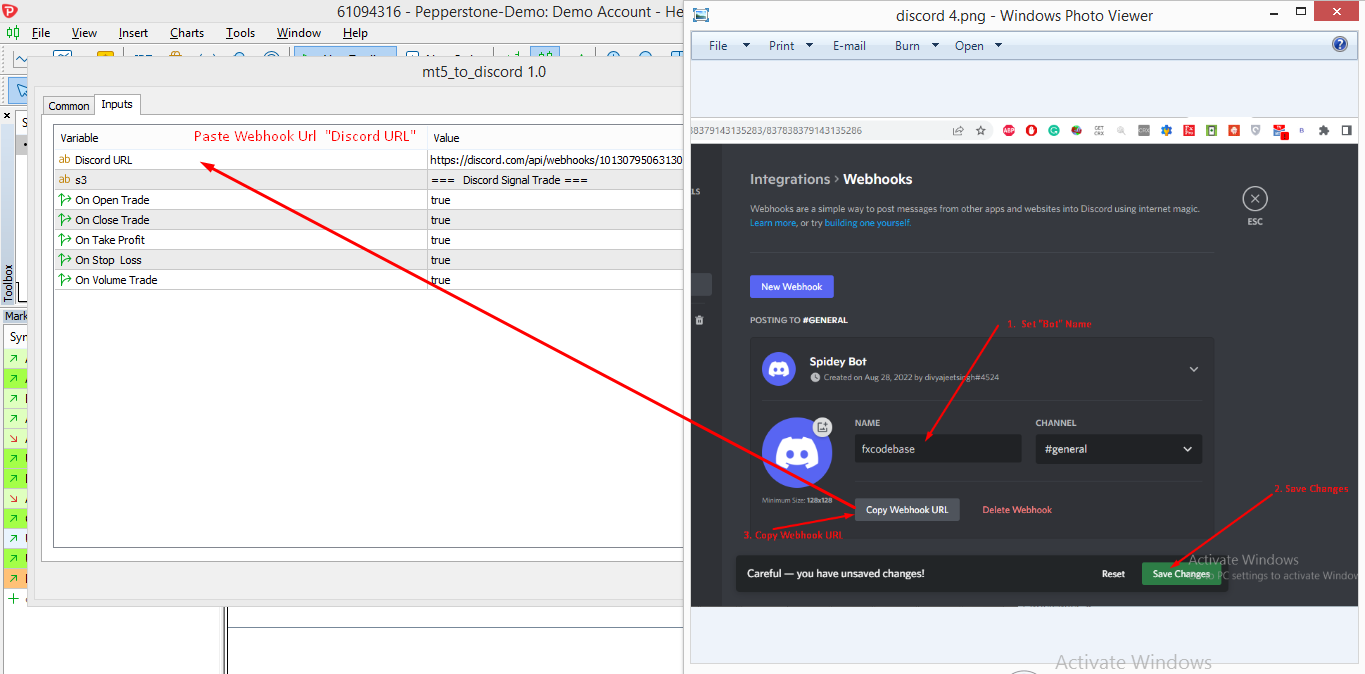Open the building one yourself link
This screenshot has height=674, width=1365.
pyautogui.click(x=867, y=223)
